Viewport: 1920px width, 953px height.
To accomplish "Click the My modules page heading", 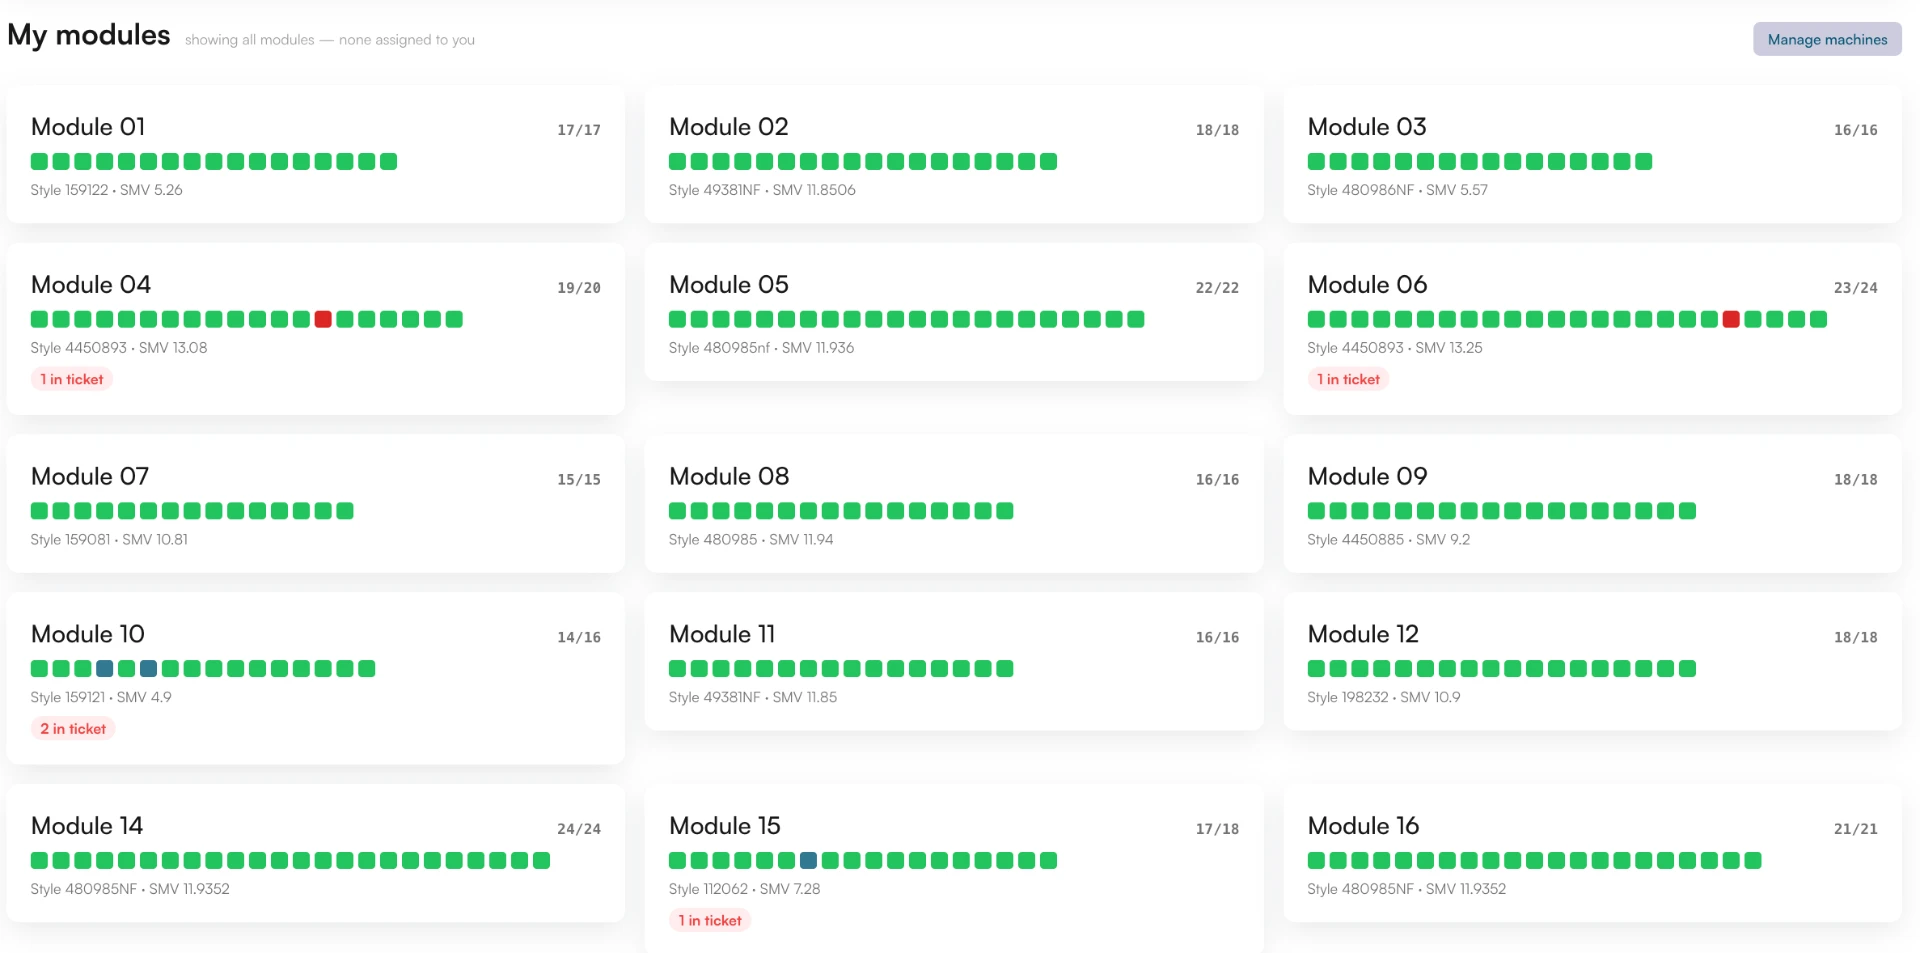I will 89,36.
